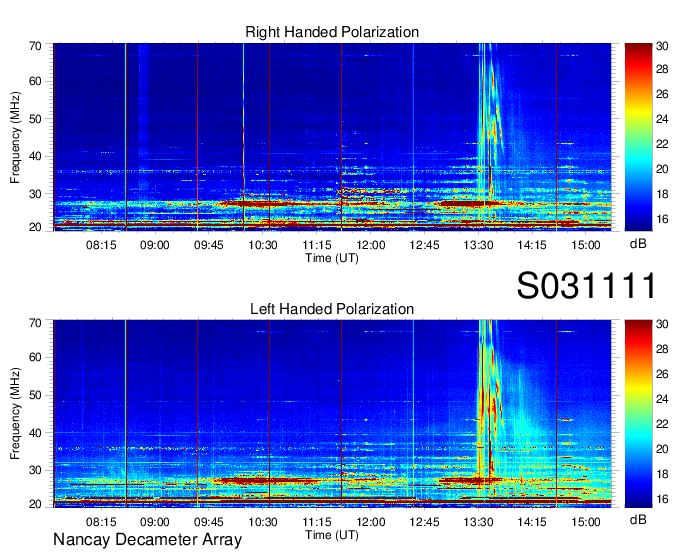Screen dimensions: 680x552
Task: Select the 11:15 time tick on Right Handed plot
Action: [x=317, y=245]
